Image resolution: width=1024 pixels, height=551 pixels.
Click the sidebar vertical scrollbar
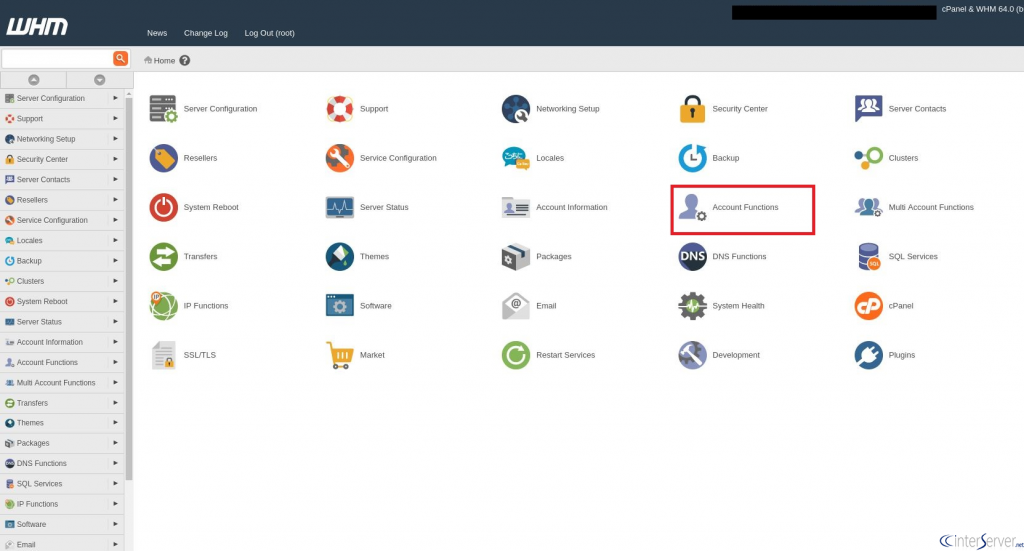129,287
